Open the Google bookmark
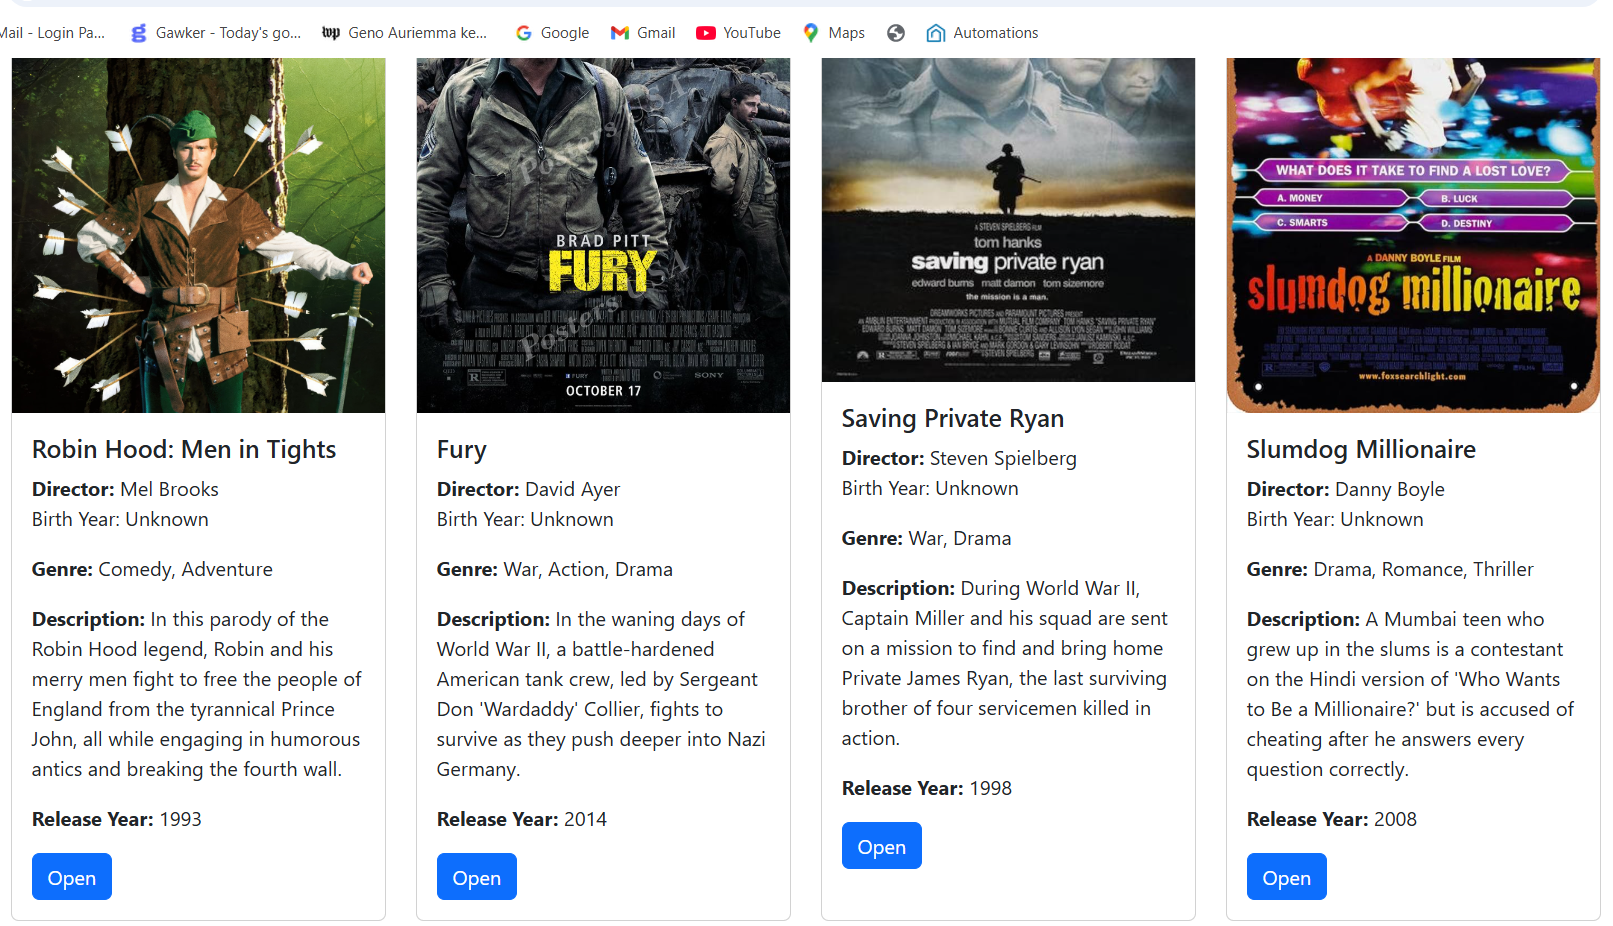 pos(552,33)
